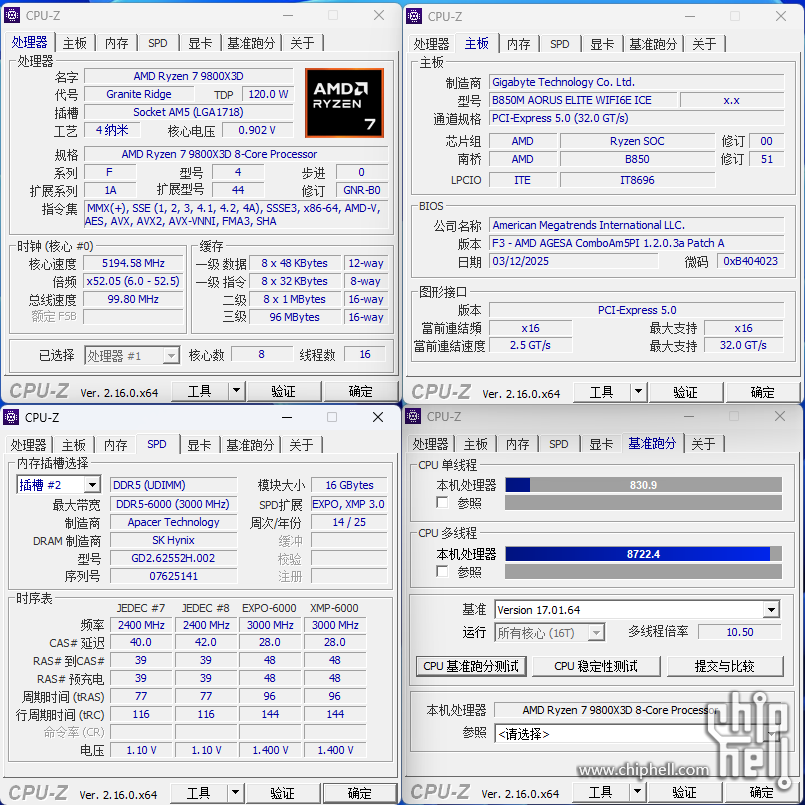Click the CPU-Z app icon in the benchmark window
Image resolution: width=805 pixels, height=805 pixels.
pyautogui.click(x=413, y=416)
